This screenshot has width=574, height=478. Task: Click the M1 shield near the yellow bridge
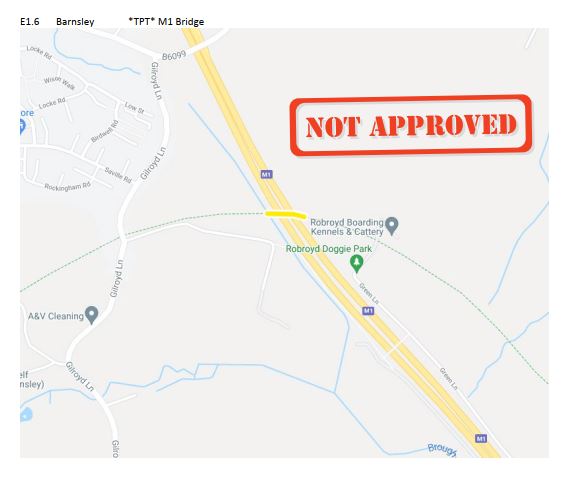(266, 175)
